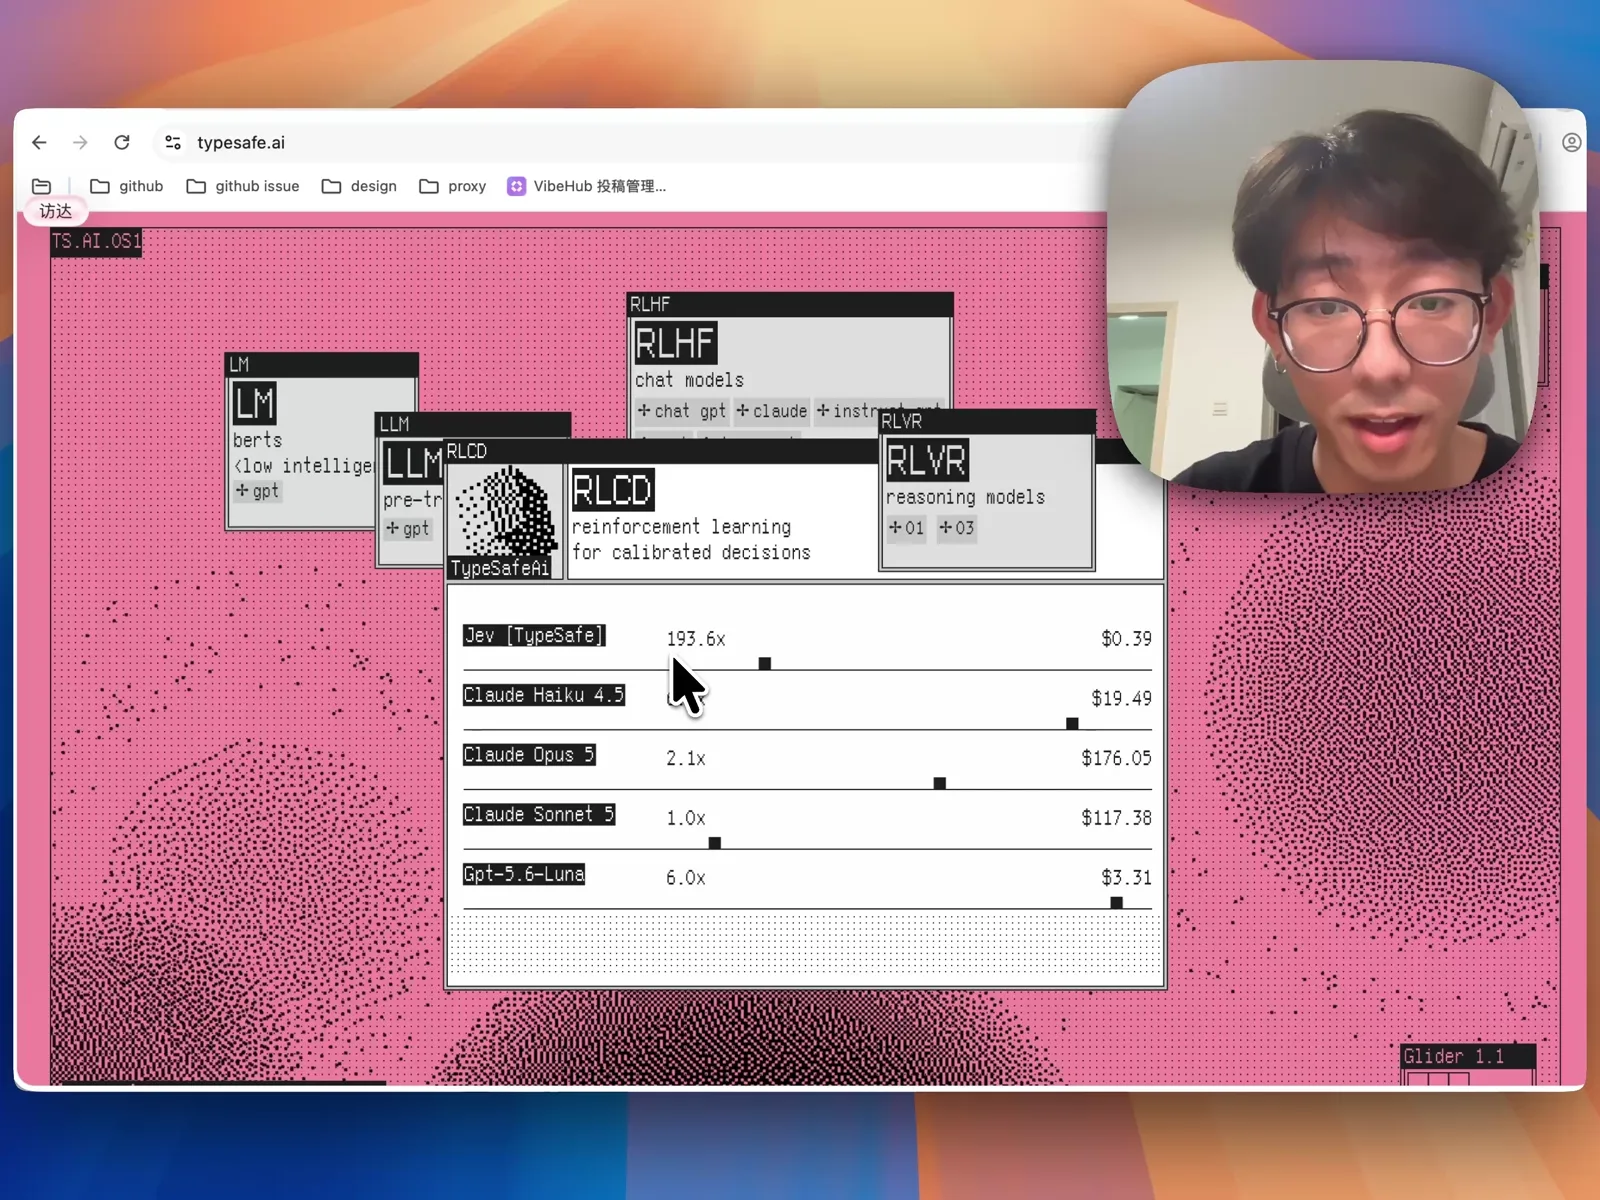
Task: Click the chat gpt tag in RLHF
Action: tap(682, 411)
